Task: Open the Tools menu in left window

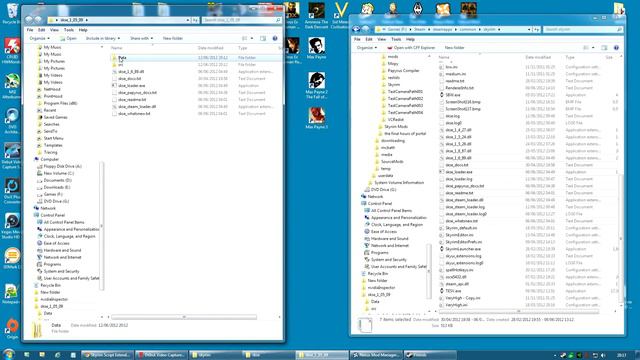Action: (x=69, y=30)
